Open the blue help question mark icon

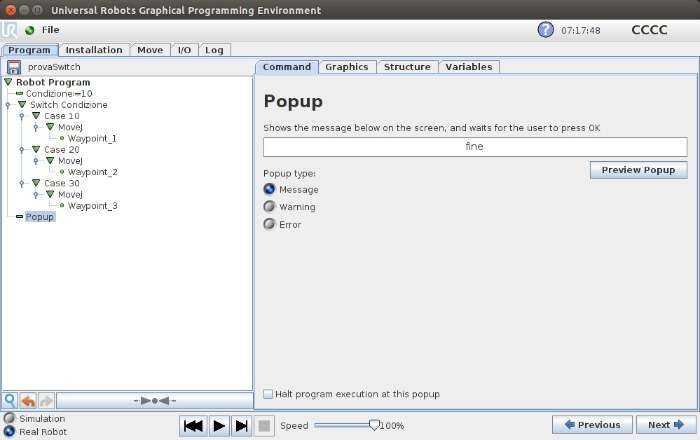click(x=545, y=30)
